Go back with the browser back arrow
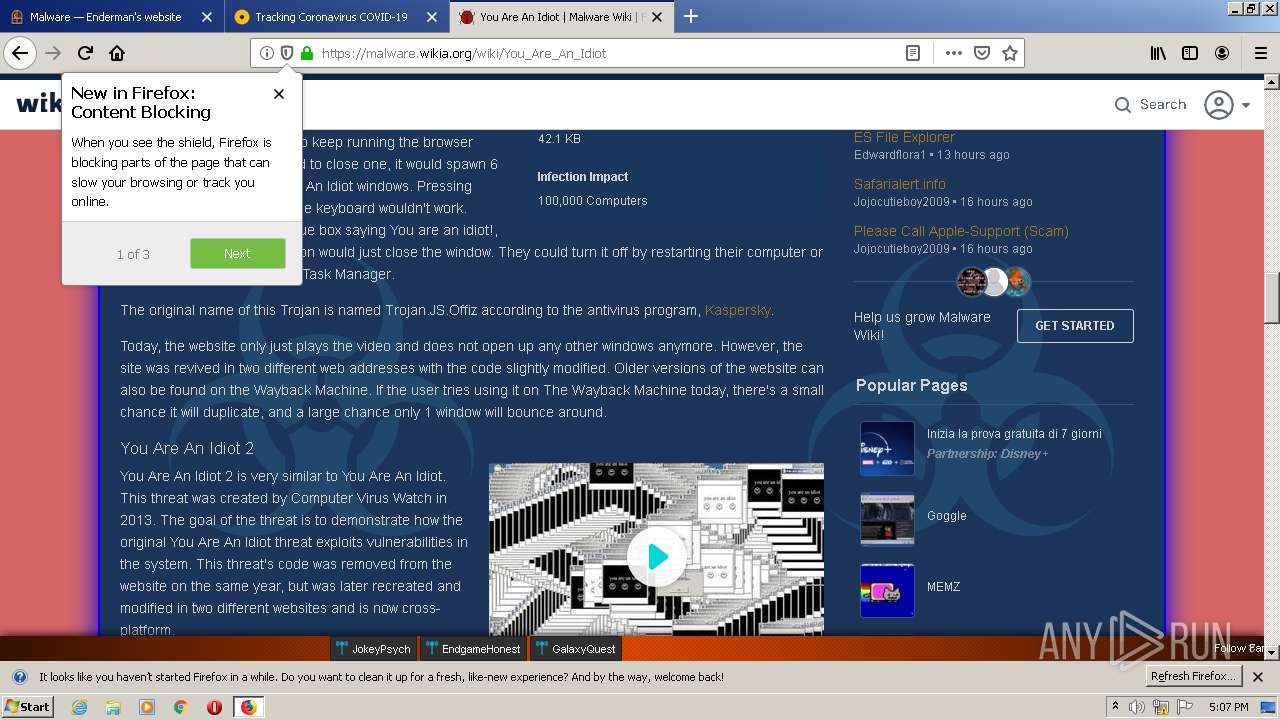The image size is (1280, 720). [20, 53]
